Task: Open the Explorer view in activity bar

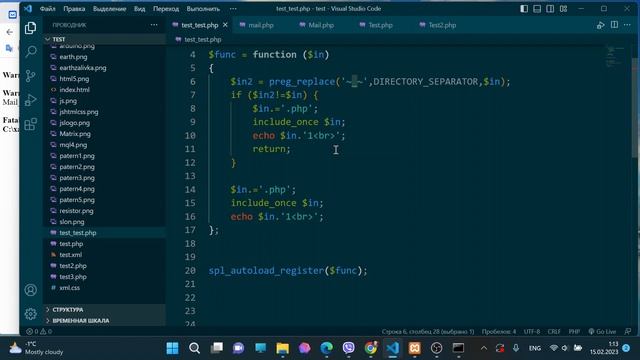Action: point(31,28)
